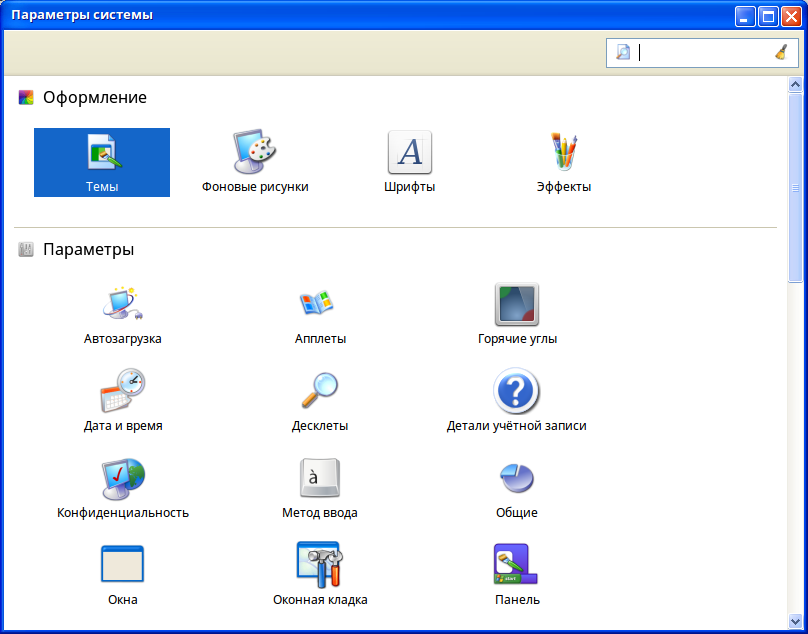Screen dimensions: 808x634
Task: Open Конфиденциальность privacy settings
Action: 123,489
